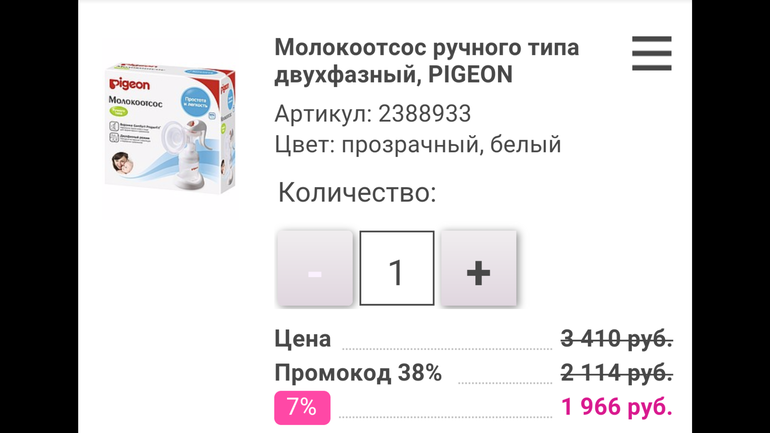Click the Промокод 38% label
The height and width of the screenshot is (433, 770).
pos(358,373)
